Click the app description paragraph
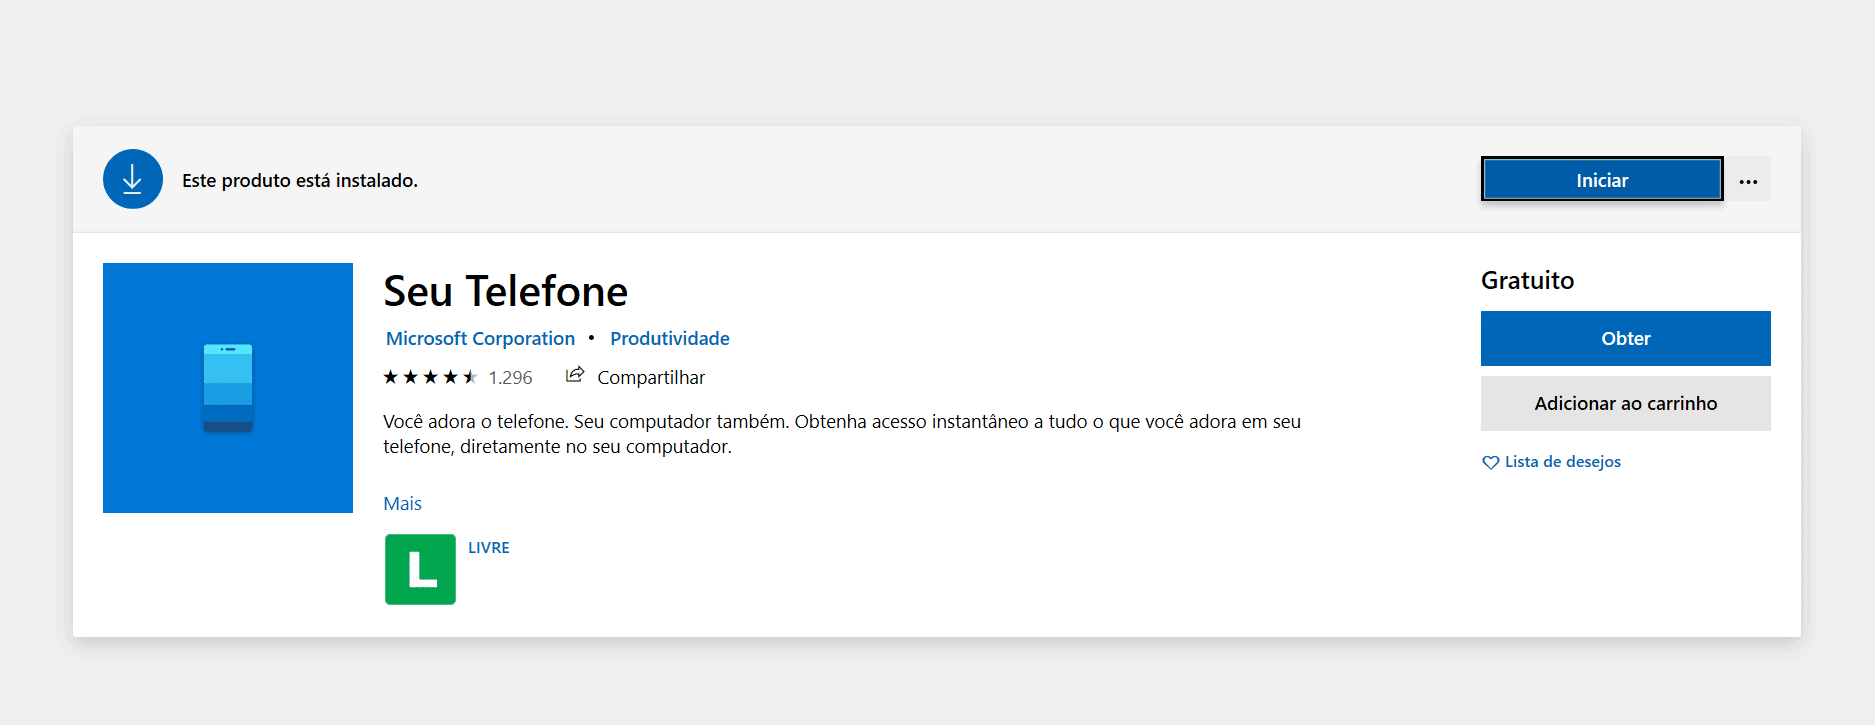 (842, 434)
